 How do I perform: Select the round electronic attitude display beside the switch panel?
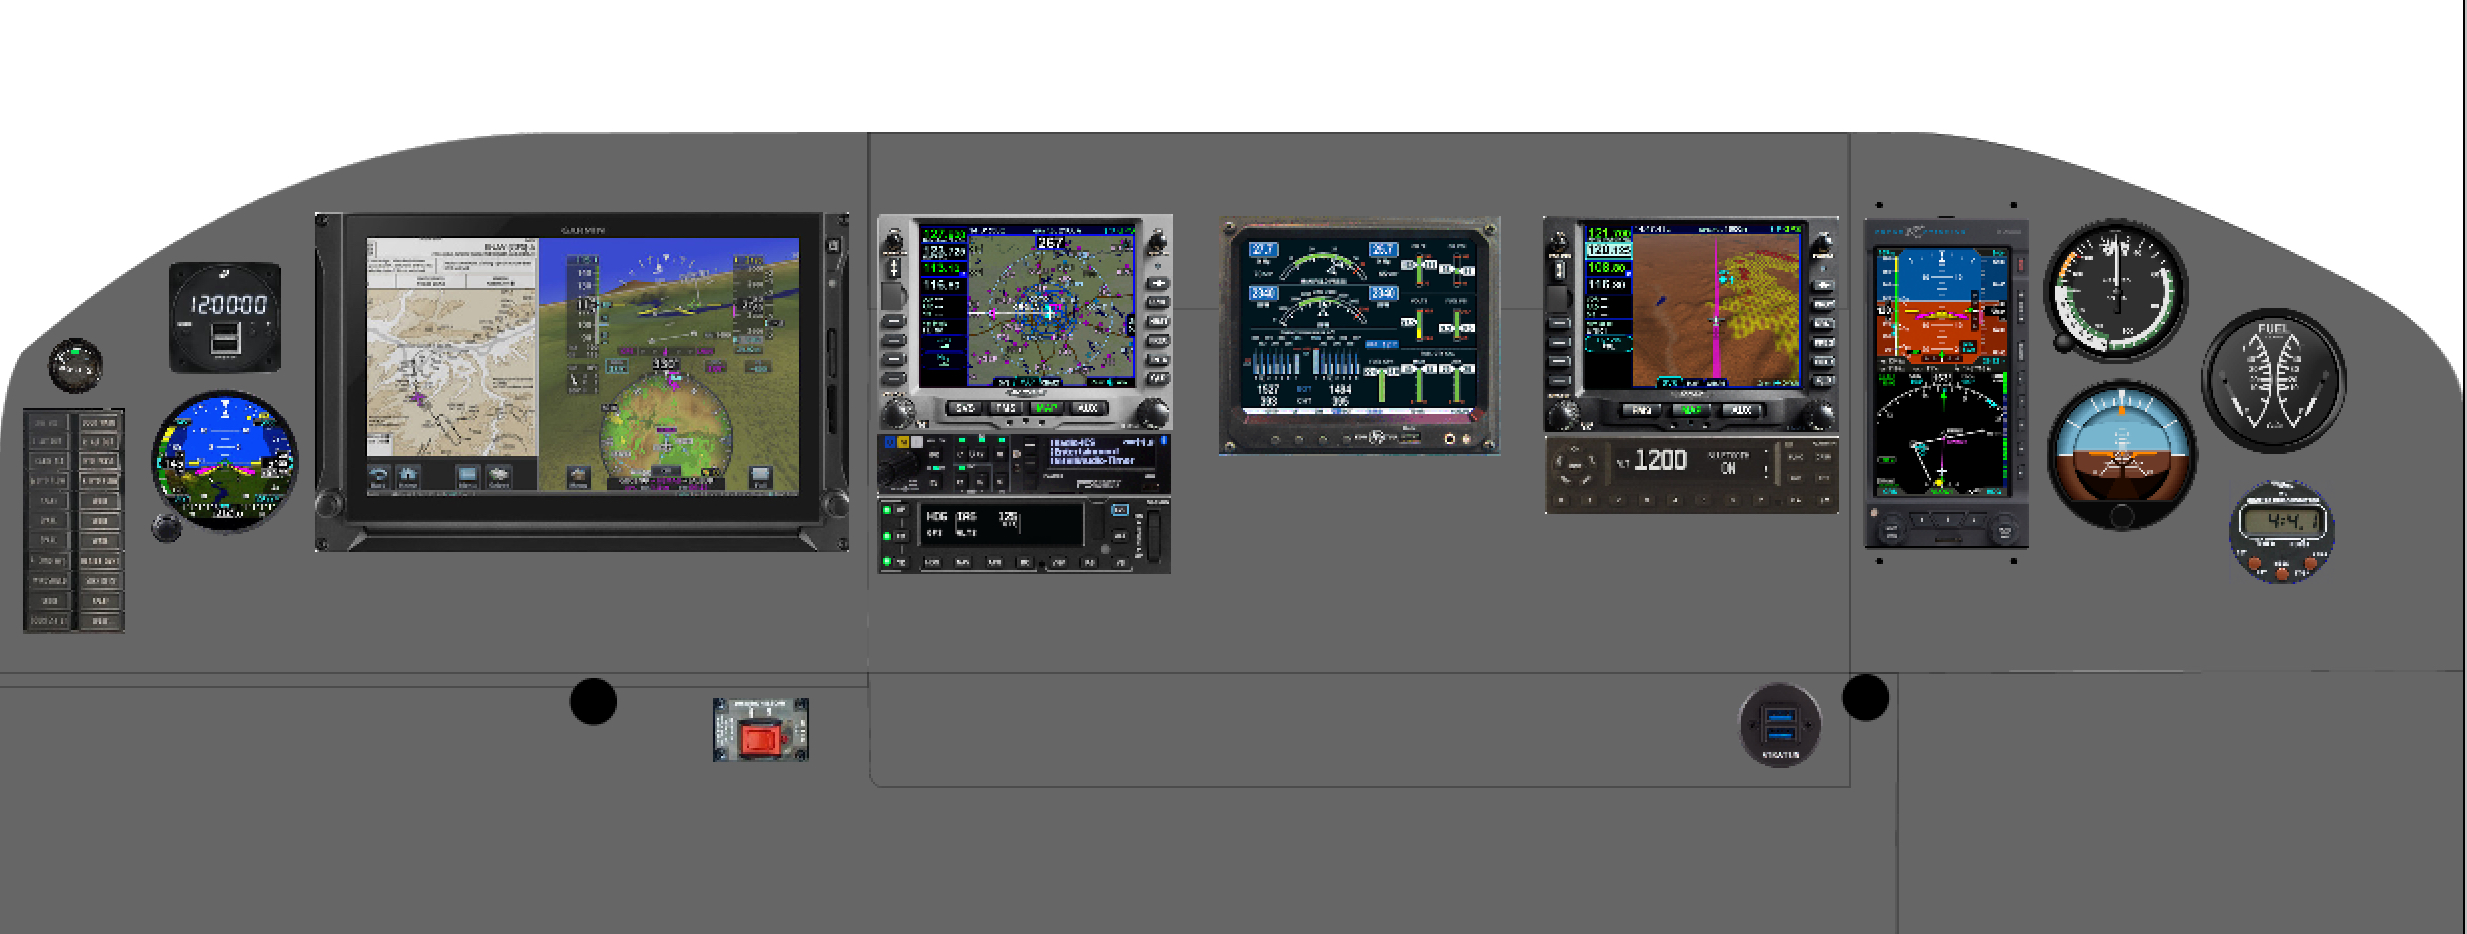pyautogui.click(x=224, y=461)
